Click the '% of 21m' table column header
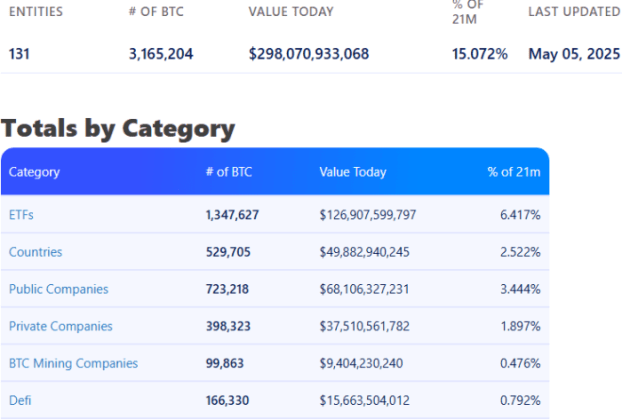This screenshot has height=420, width=622. (x=513, y=172)
